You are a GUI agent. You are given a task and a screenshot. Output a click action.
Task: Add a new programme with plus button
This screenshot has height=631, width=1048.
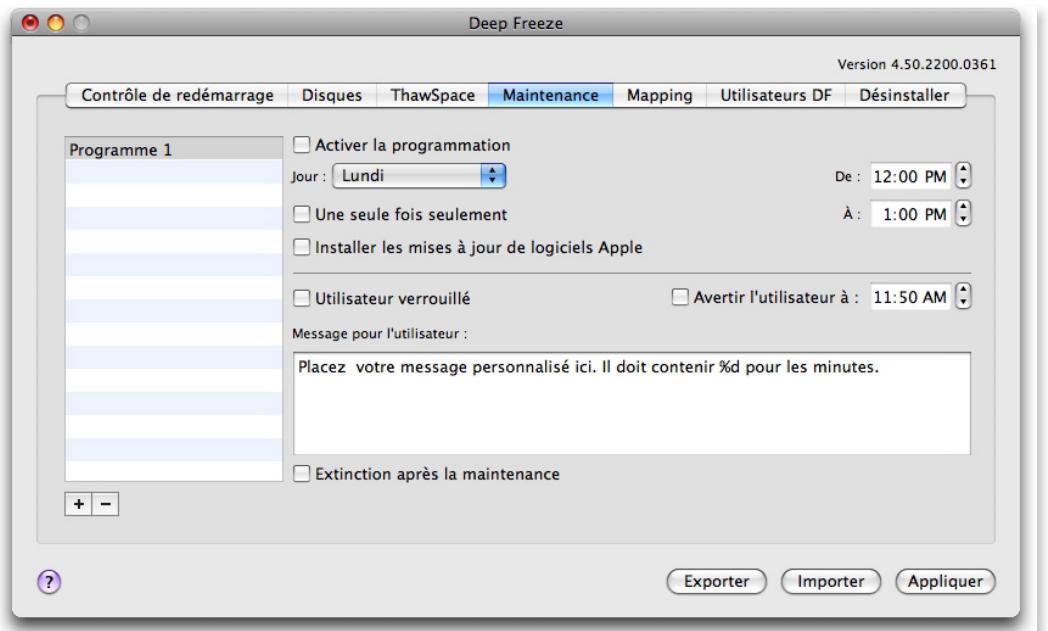78,504
